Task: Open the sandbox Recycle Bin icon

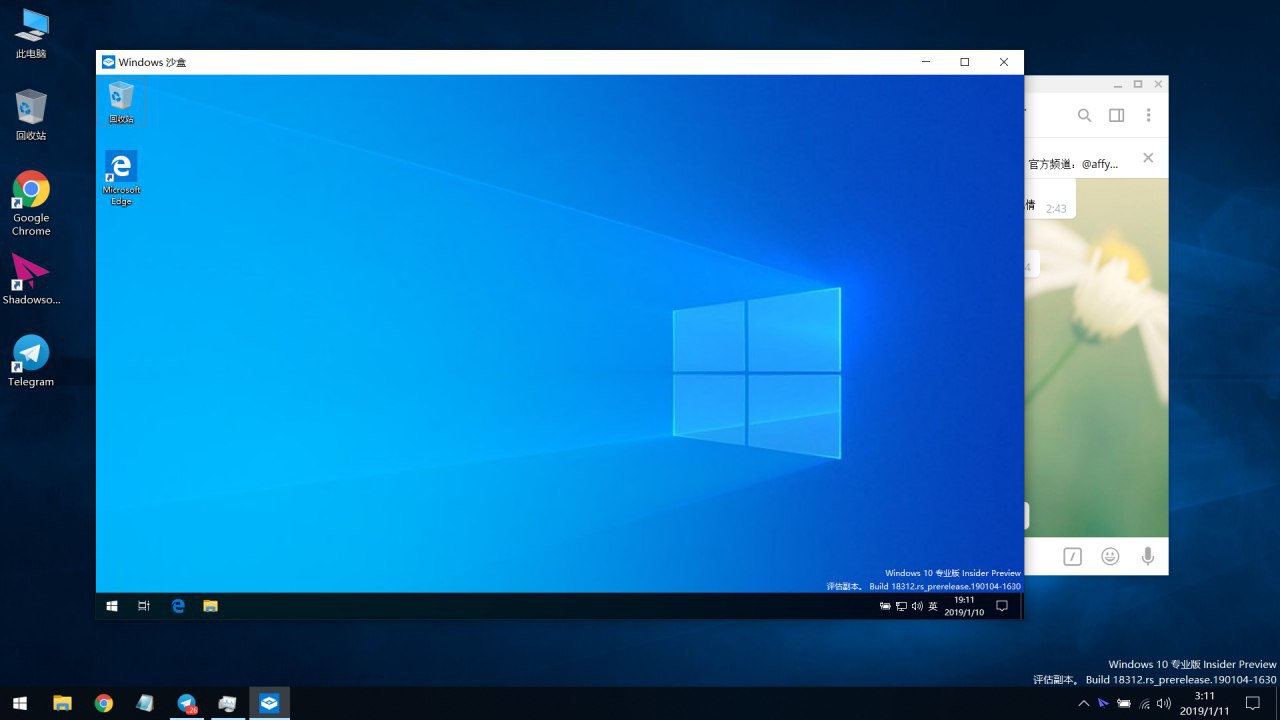Action: click(121, 102)
